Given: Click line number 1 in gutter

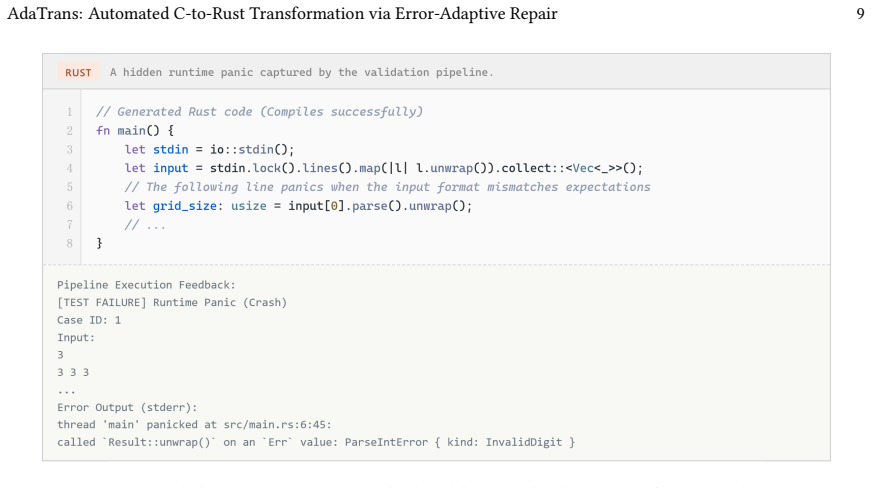Looking at the screenshot, I should pyautogui.click(x=69, y=112).
